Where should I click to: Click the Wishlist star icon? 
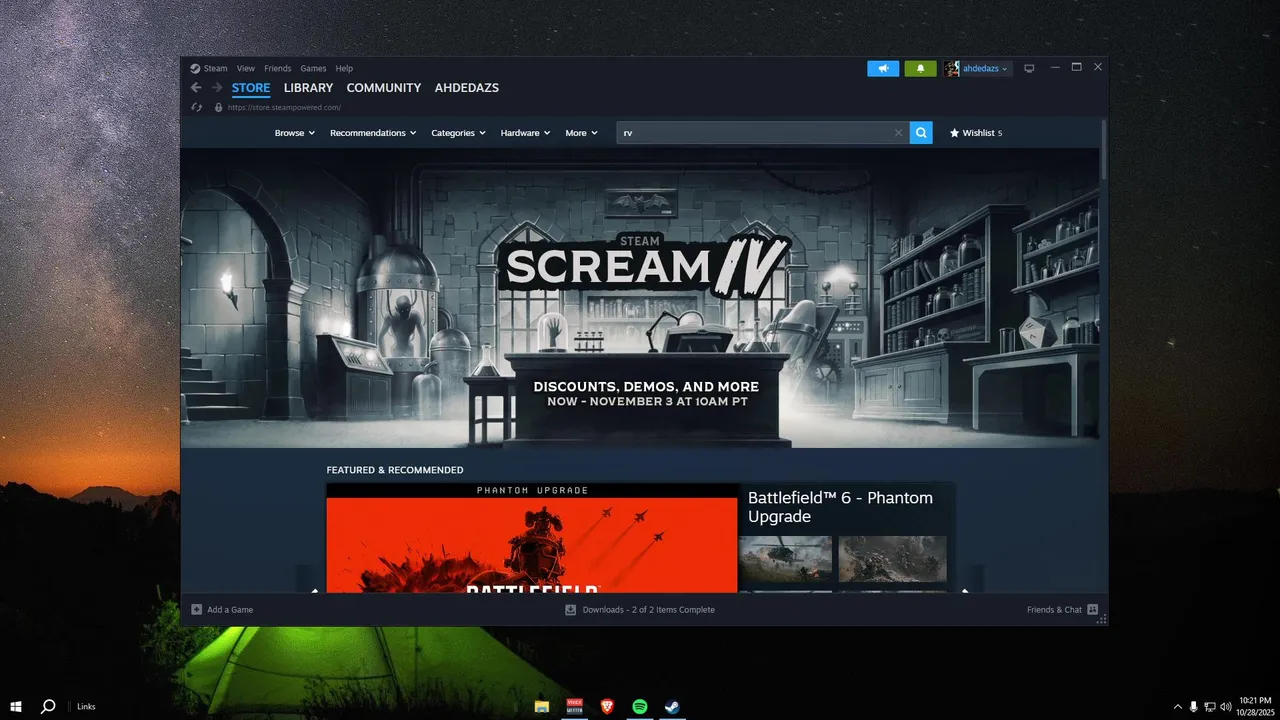954,132
